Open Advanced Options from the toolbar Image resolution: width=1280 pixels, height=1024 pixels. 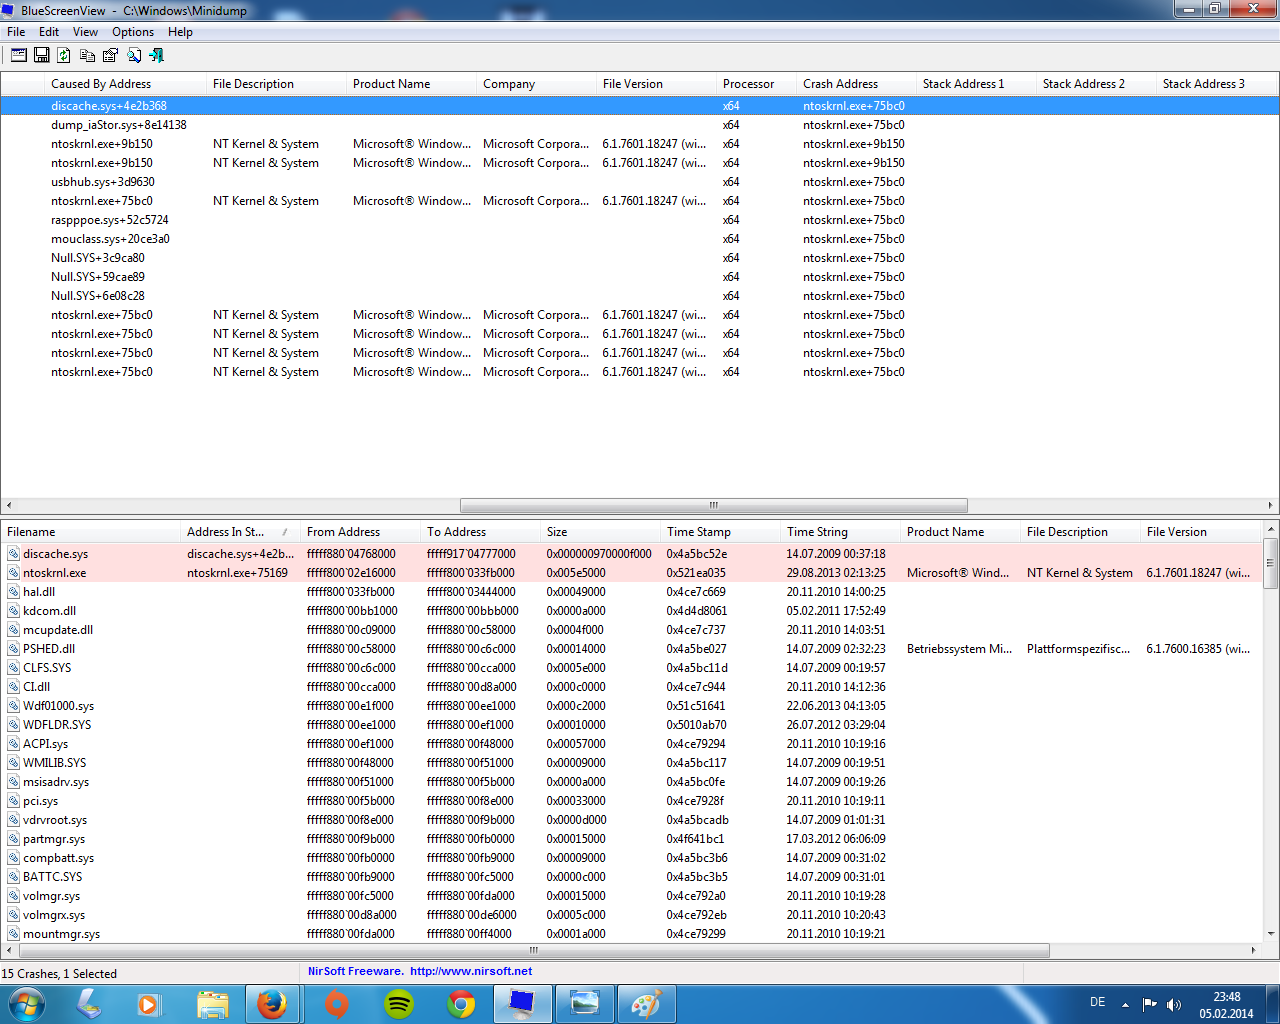(x=19, y=55)
